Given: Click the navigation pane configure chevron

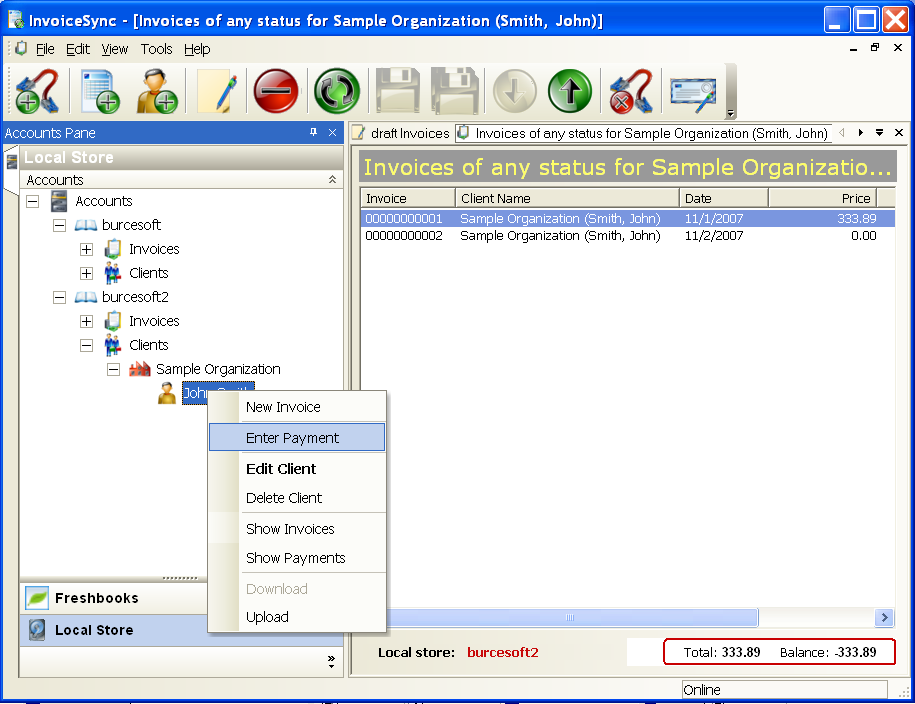Looking at the screenshot, I should 331,661.
